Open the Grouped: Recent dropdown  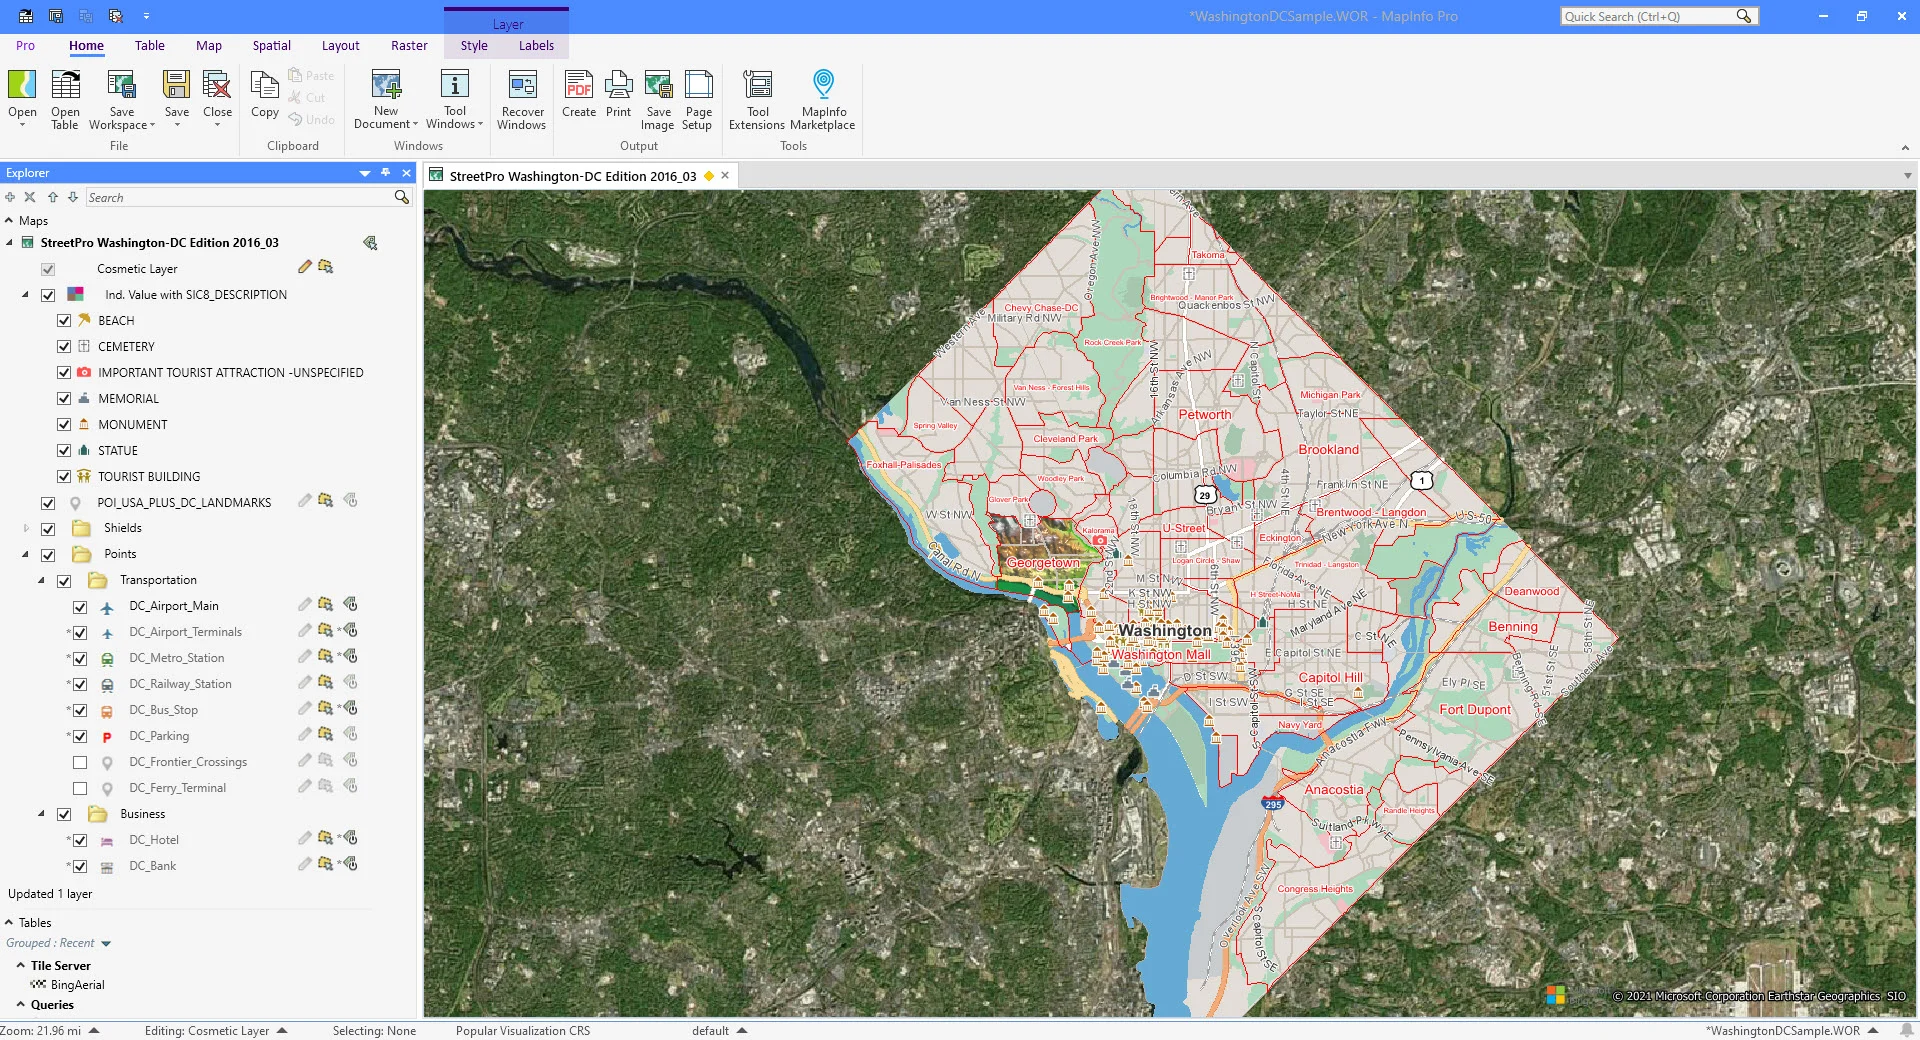106,943
